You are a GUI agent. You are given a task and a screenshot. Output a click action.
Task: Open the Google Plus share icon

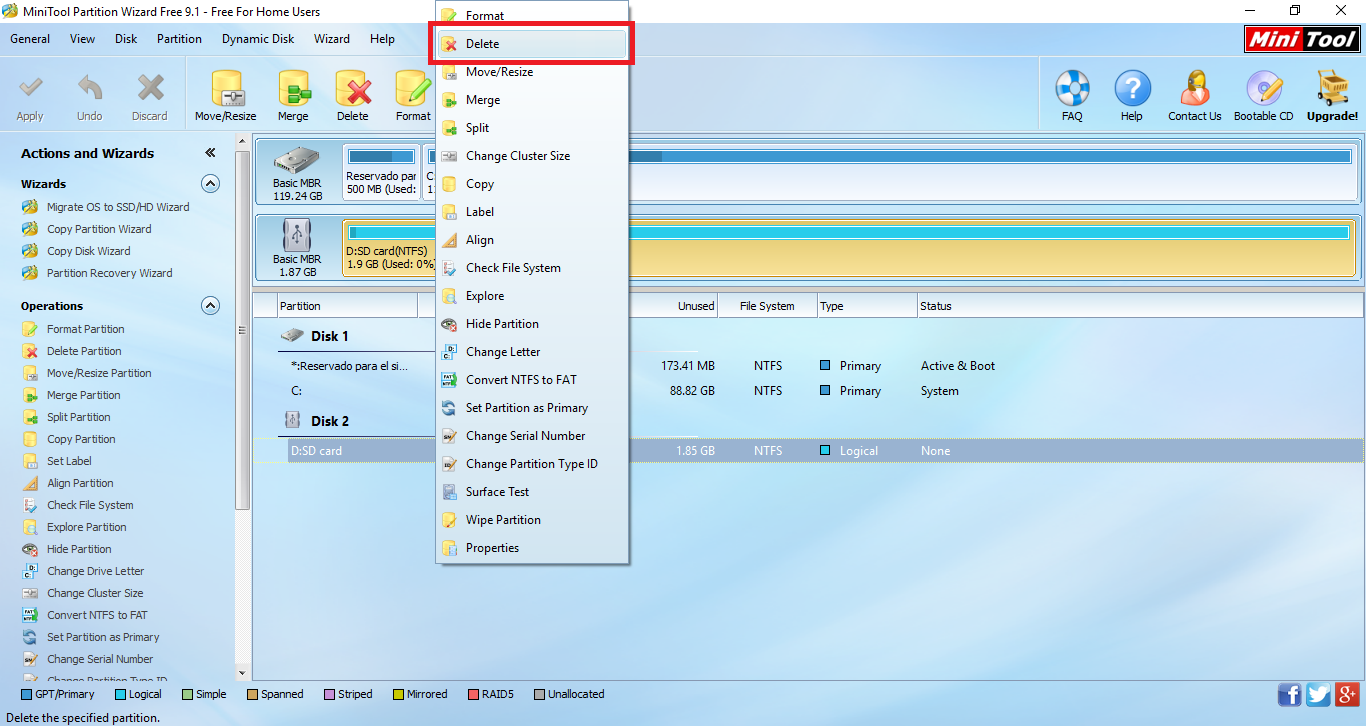pos(1347,695)
